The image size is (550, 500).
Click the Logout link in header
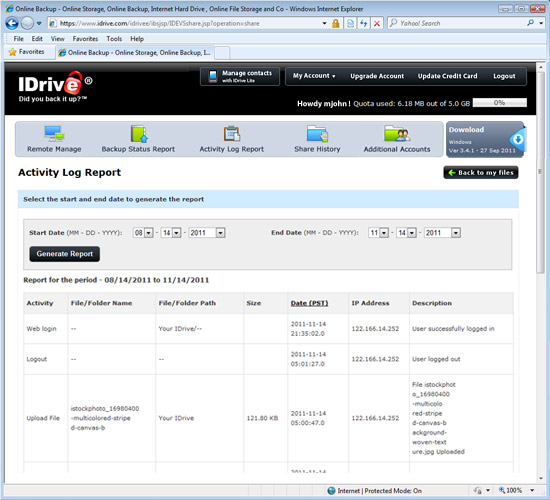pyautogui.click(x=504, y=76)
